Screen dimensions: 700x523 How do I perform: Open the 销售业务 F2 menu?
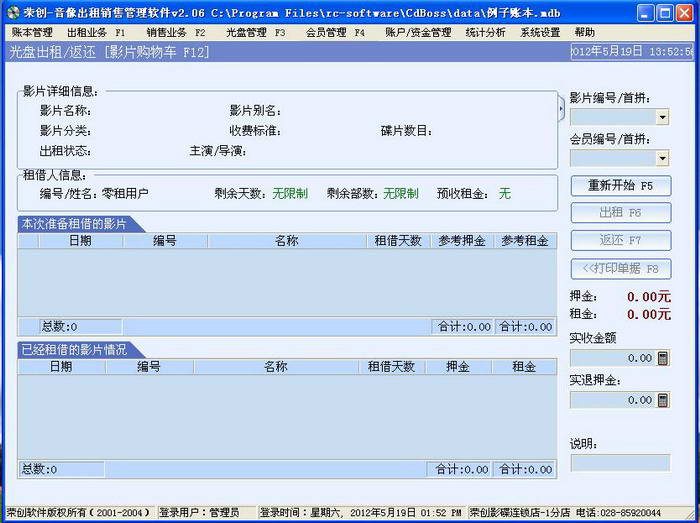tap(176, 33)
